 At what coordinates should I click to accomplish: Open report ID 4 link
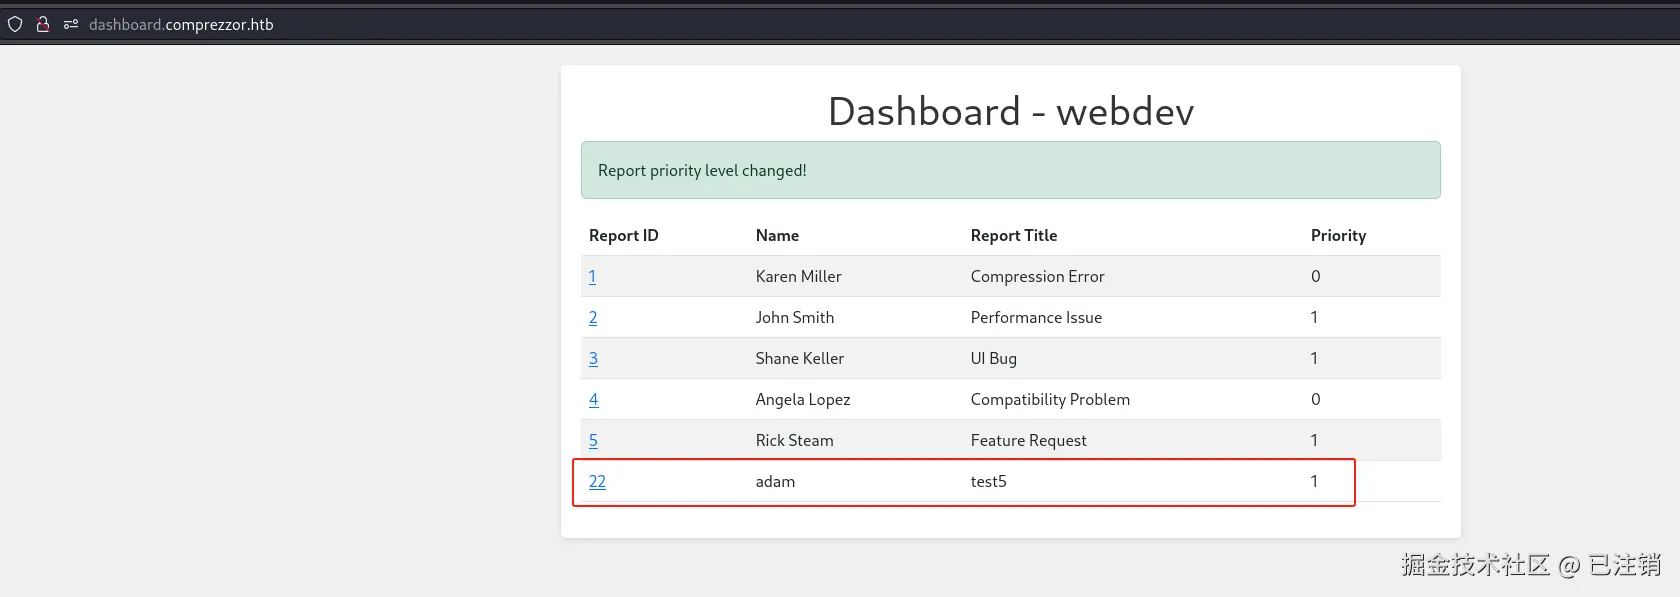pos(593,400)
